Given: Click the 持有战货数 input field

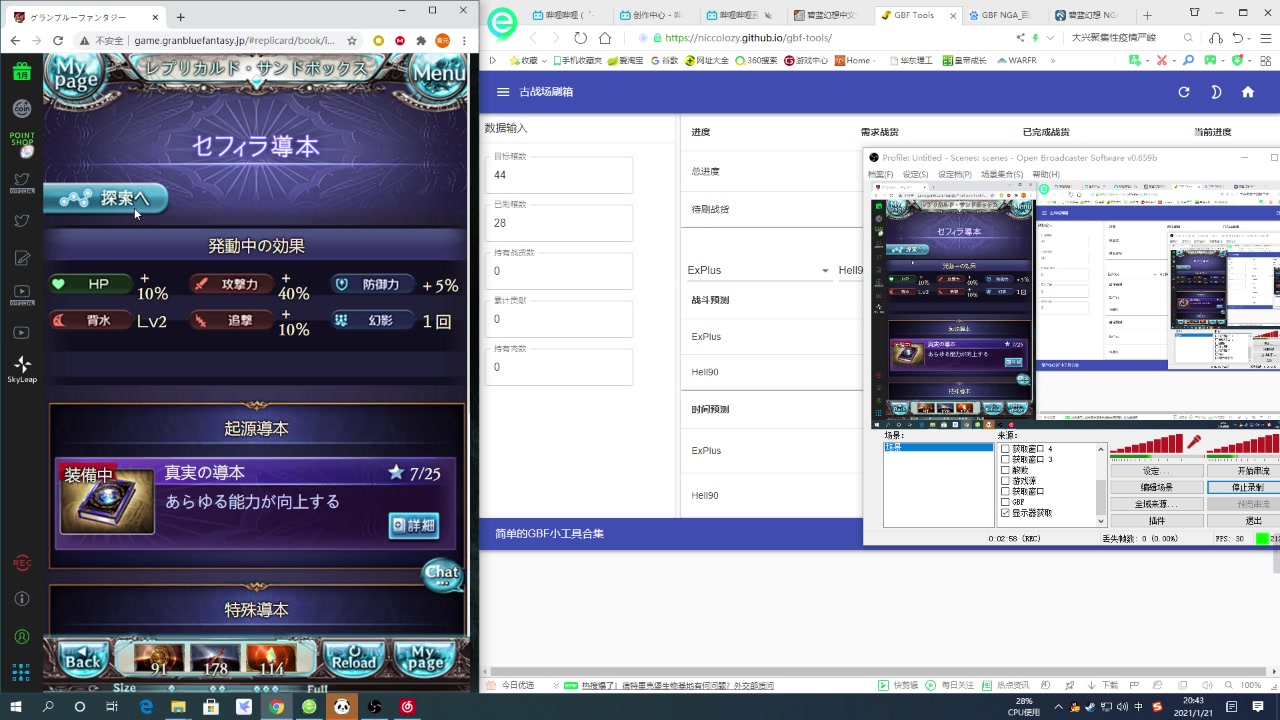Looking at the screenshot, I should pyautogui.click(x=559, y=271).
